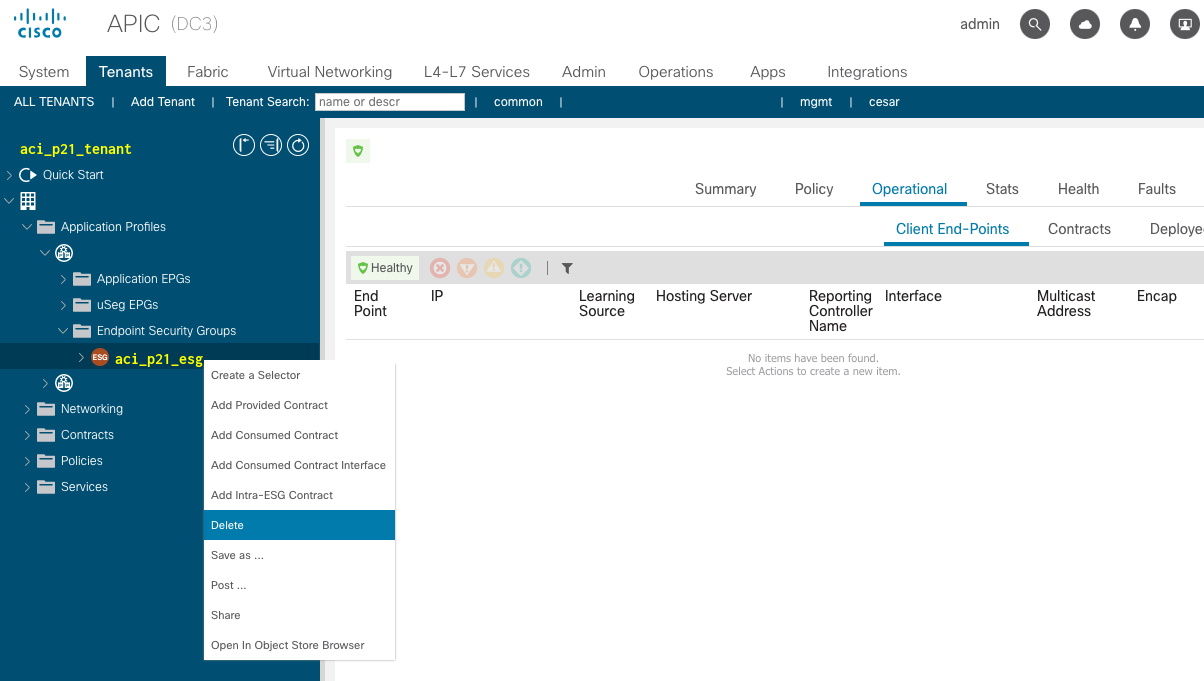
Task: Click the ESG icon beside aci_p21_esg
Action: pyautogui.click(x=100, y=358)
